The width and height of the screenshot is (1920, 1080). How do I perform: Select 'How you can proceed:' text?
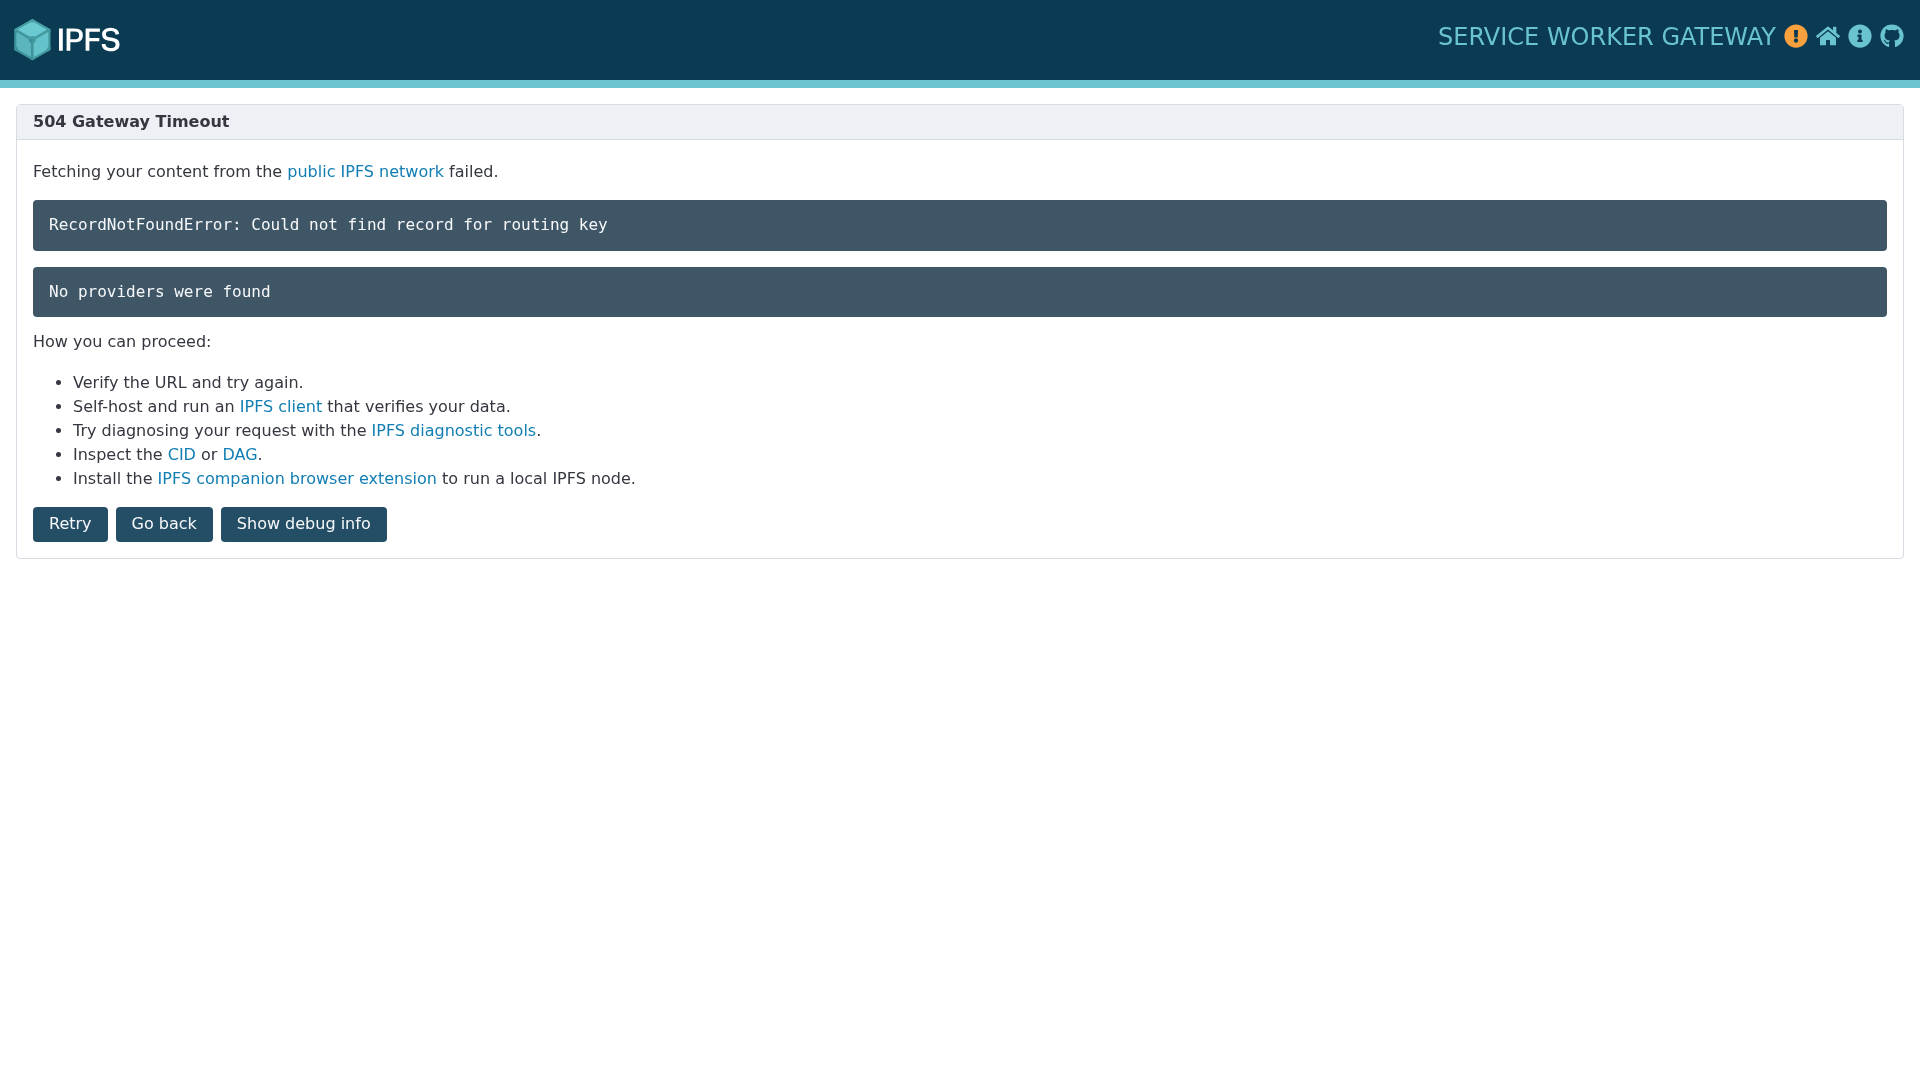(x=122, y=342)
